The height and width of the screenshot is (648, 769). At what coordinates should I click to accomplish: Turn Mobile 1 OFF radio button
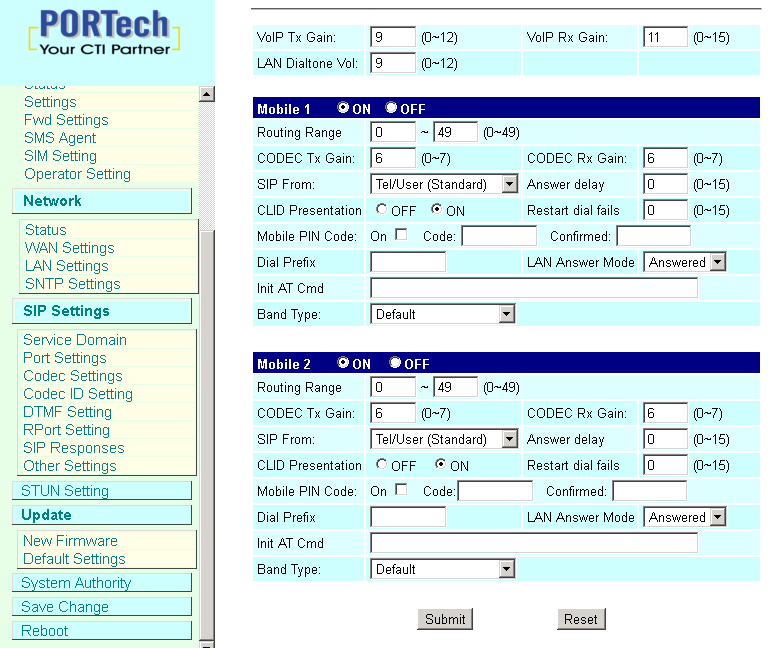pyautogui.click(x=391, y=108)
